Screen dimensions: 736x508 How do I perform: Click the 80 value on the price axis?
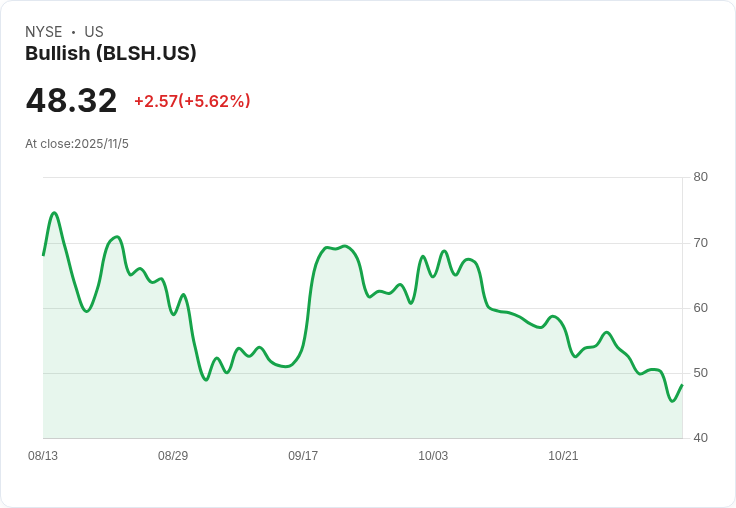point(700,177)
